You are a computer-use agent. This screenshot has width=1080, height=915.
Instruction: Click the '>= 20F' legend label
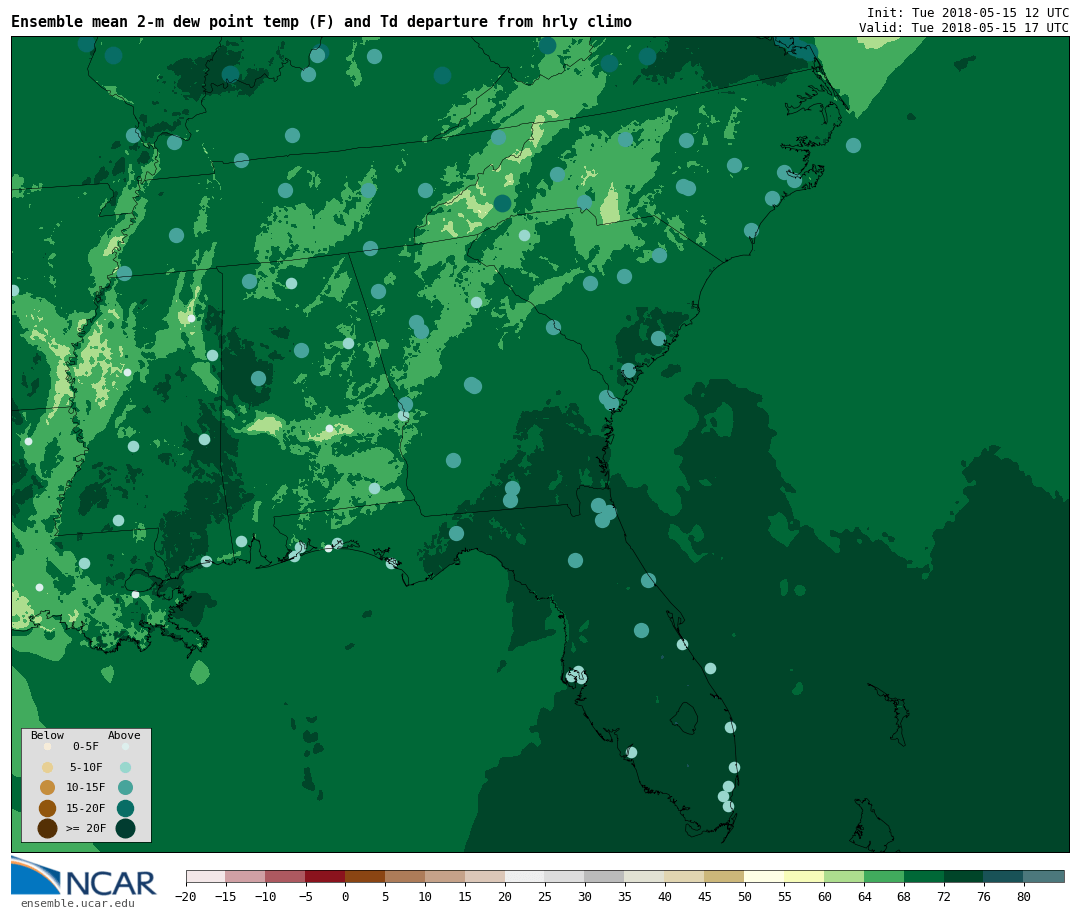[86, 828]
